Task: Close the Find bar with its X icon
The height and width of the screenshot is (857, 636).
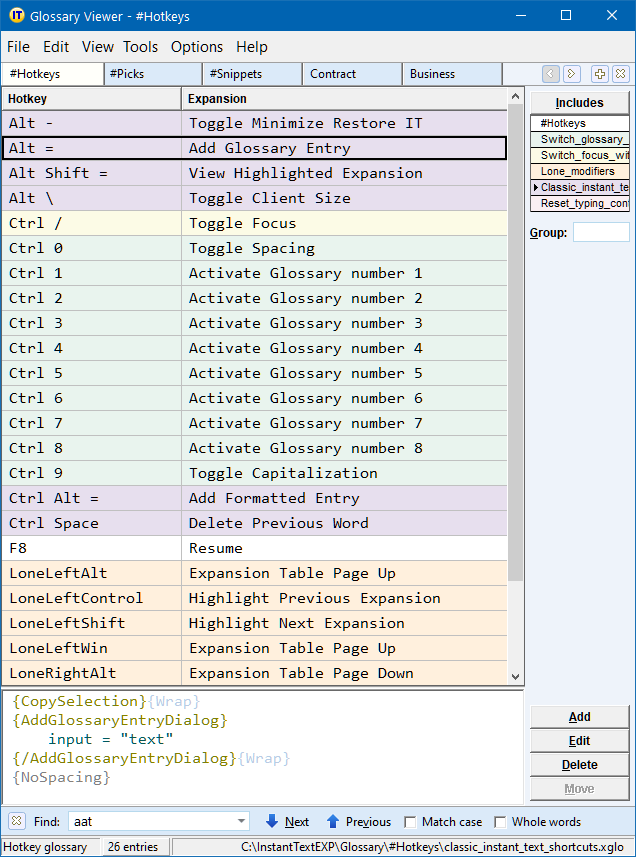Action: click(x=16, y=821)
